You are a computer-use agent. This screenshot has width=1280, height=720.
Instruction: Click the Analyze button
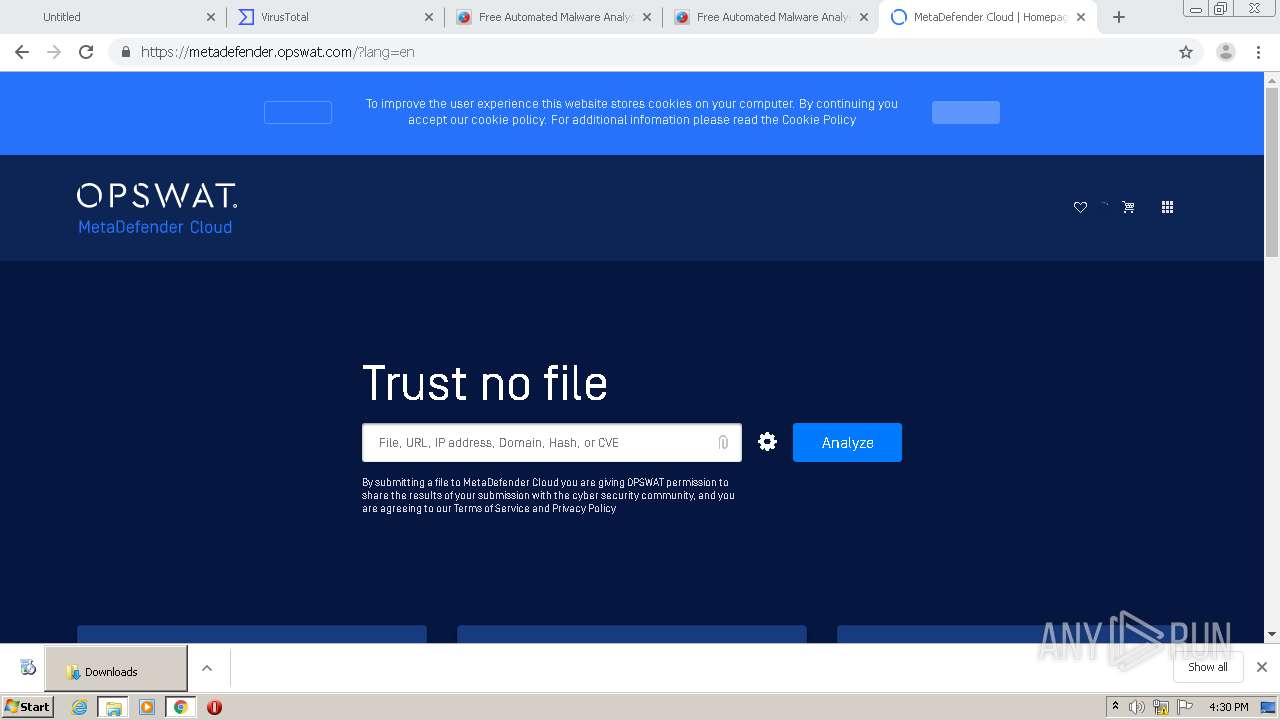coord(847,442)
